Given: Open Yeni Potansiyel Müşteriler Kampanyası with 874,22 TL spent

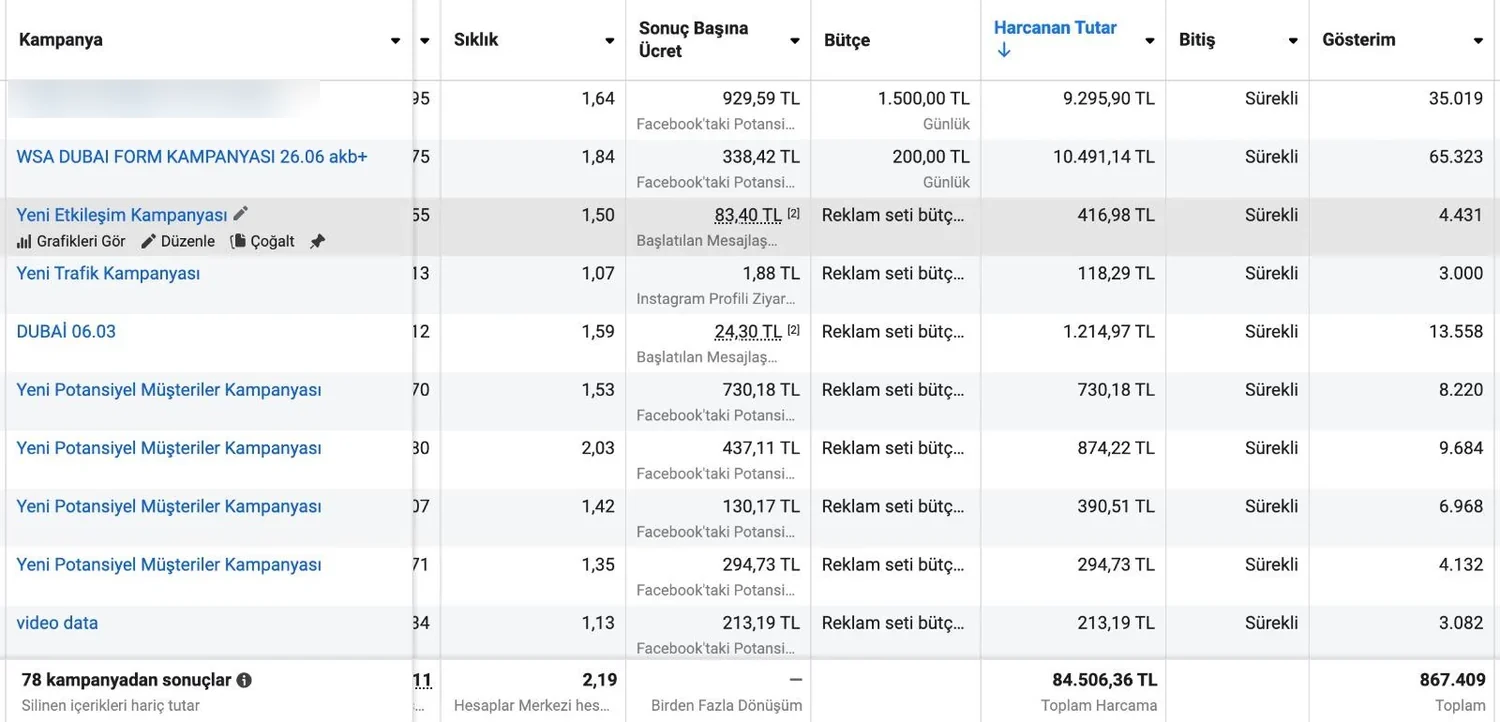Looking at the screenshot, I should click(x=169, y=447).
